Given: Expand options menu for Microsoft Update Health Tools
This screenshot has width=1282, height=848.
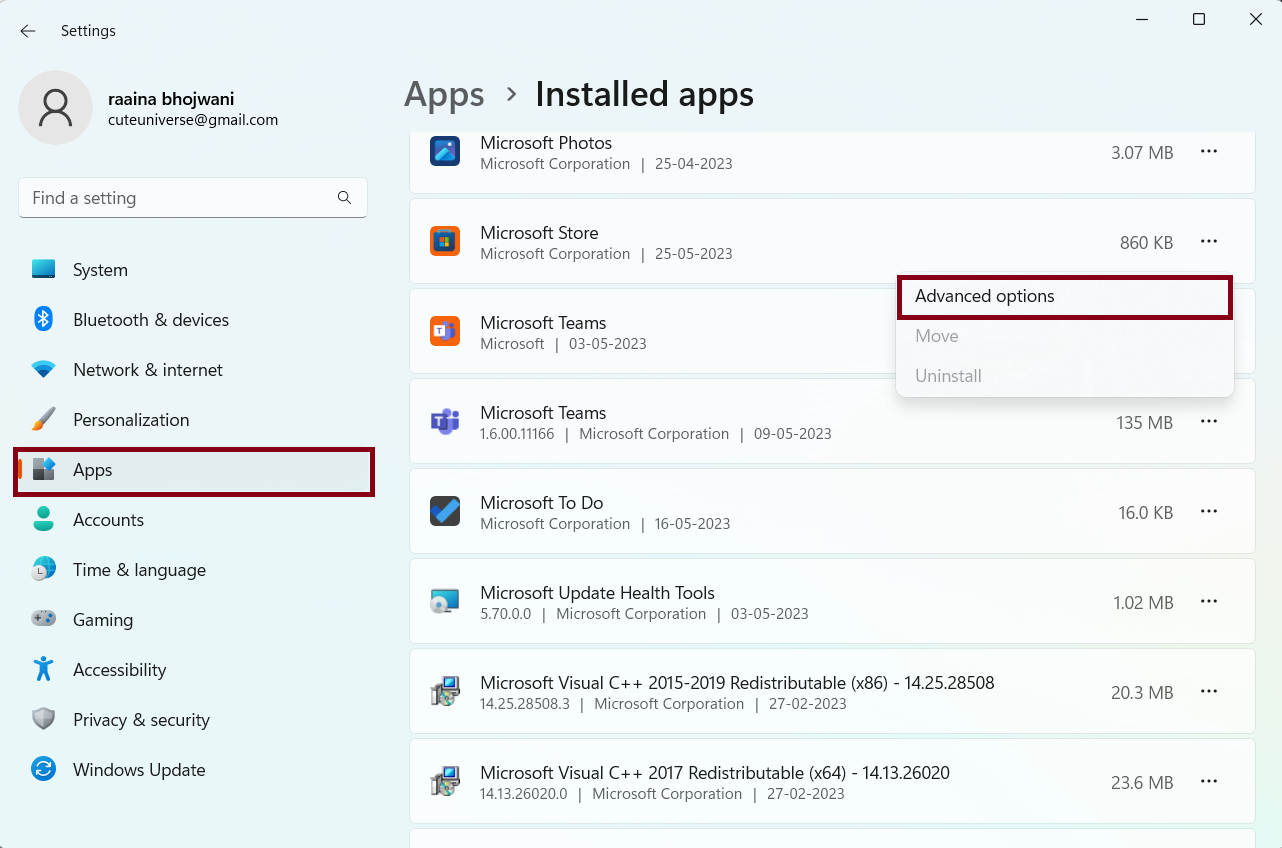Looking at the screenshot, I should (1208, 602).
